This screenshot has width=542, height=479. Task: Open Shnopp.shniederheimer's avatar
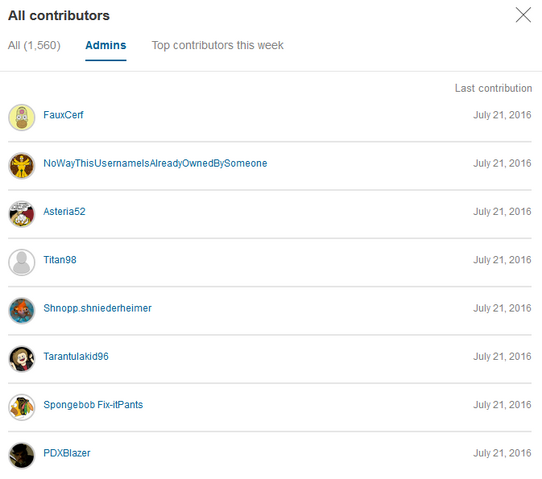[21, 311]
